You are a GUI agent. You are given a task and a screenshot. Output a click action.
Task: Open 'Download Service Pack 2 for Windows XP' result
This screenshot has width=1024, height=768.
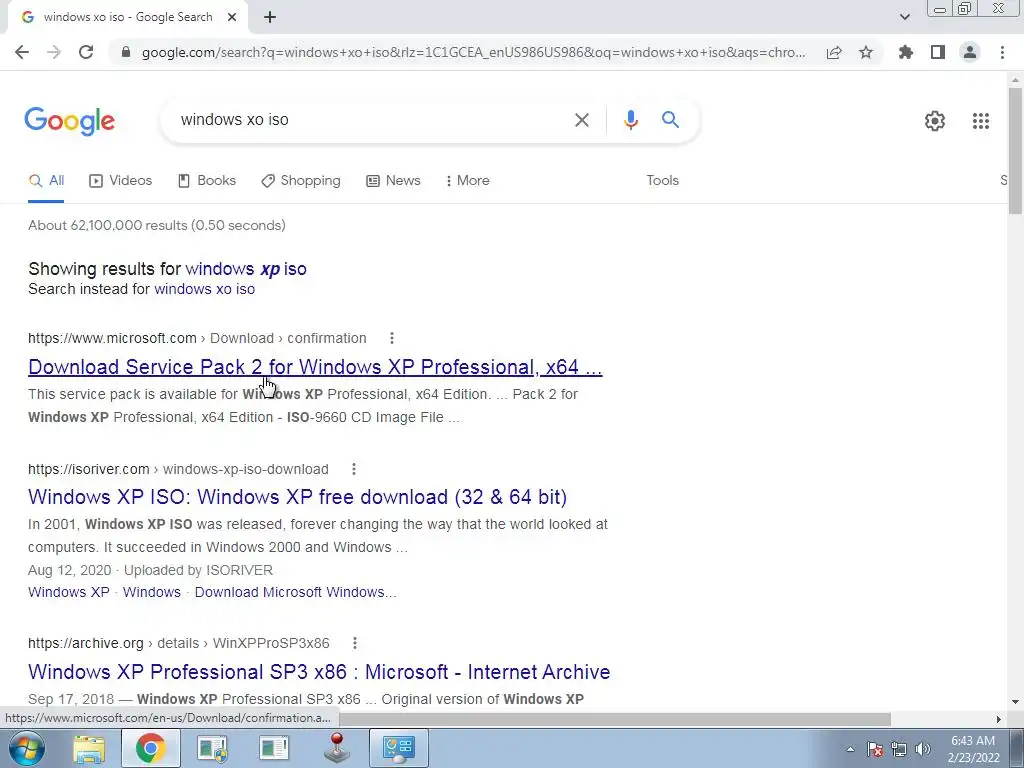tap(315, 367)
